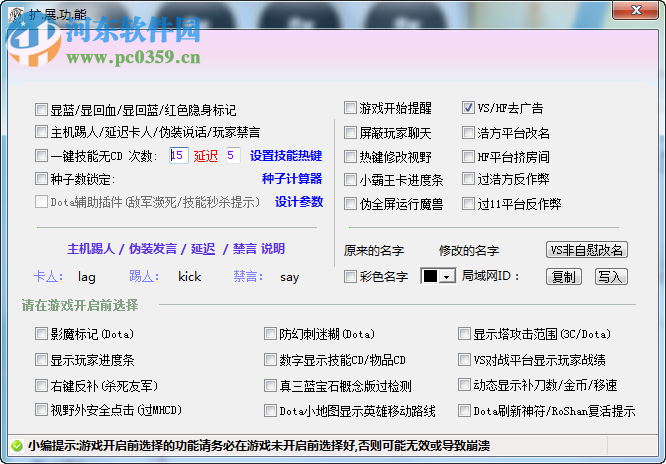Enable 防幻刺迷糊(Dota) checkbox
666x464 pixels.
point(270,334)
